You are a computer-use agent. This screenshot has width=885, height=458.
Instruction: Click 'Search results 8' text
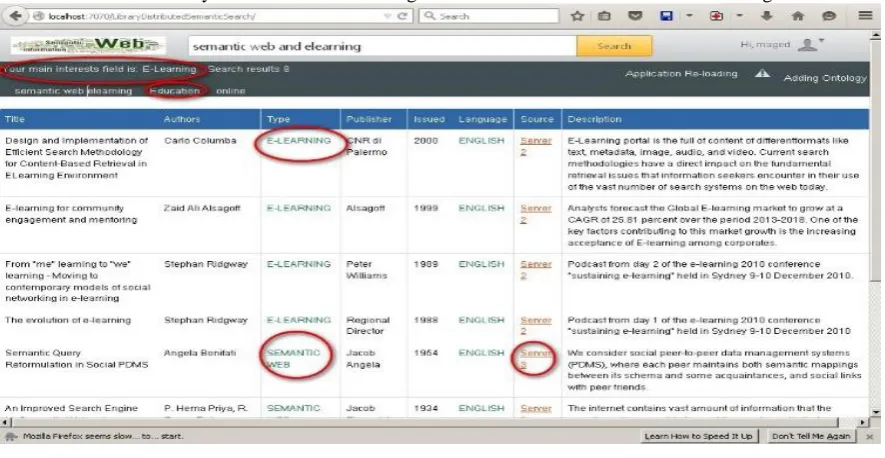[x=248, y=69]
